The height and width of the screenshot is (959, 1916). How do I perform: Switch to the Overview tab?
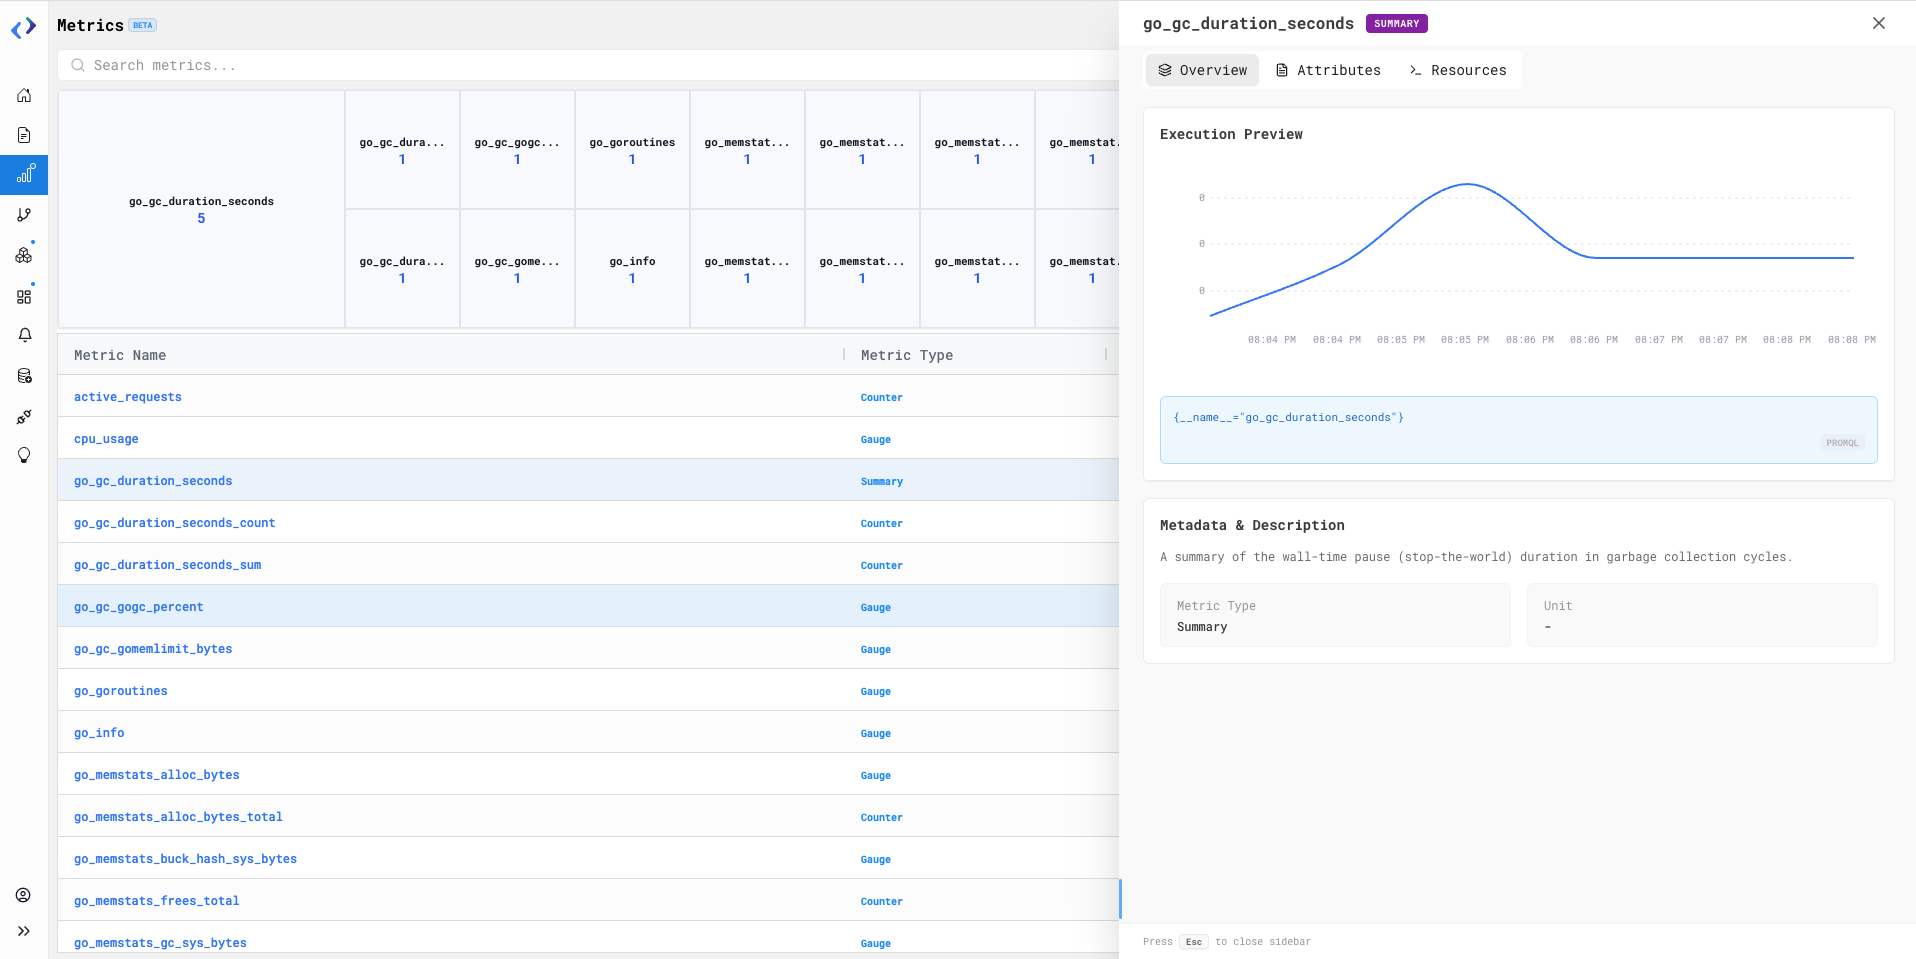pyautogui.click(x=1203, y=70)
